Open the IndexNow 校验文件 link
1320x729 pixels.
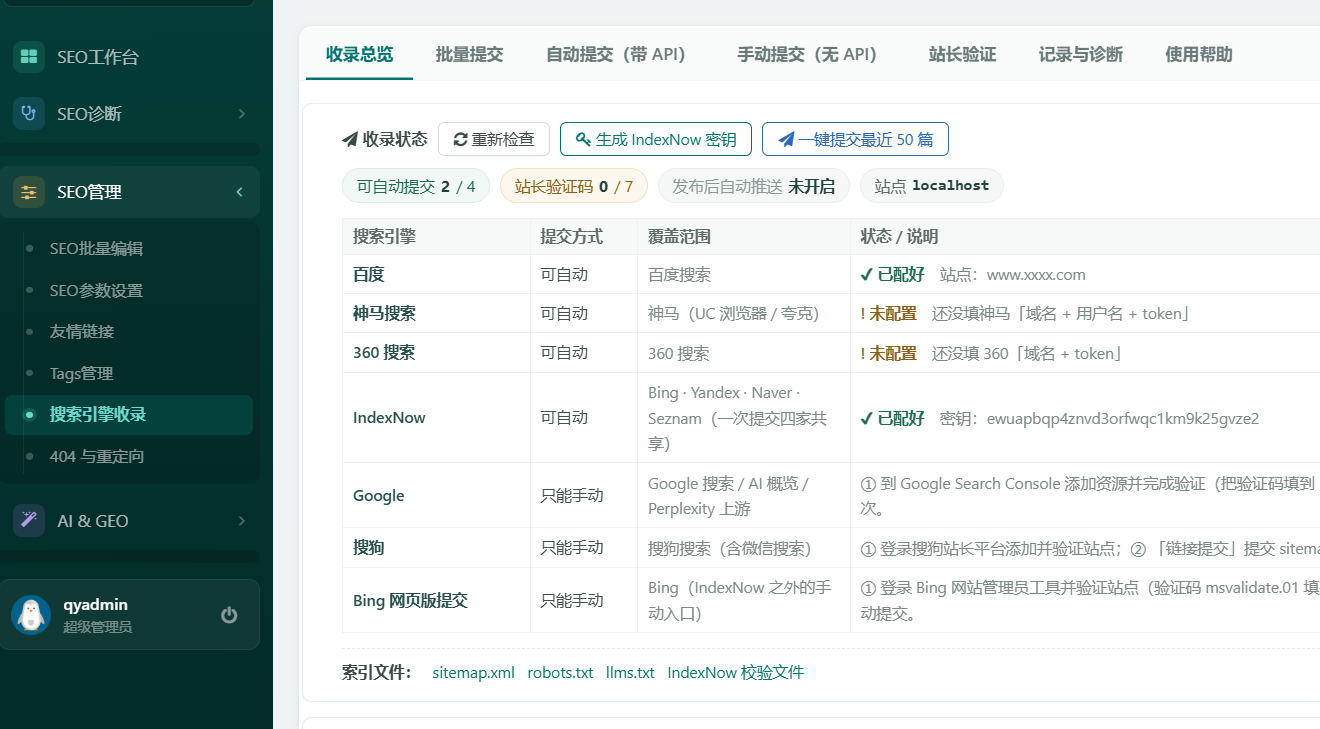(x=736, y=672)
